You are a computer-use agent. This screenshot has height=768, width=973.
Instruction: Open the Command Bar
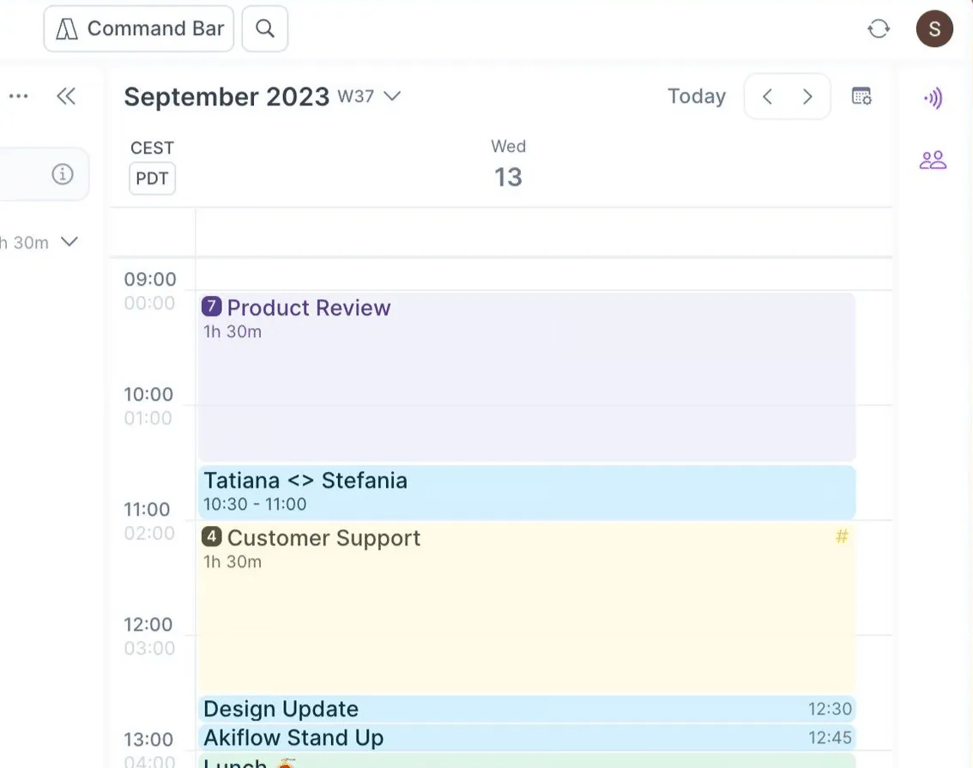pos(138,28)
